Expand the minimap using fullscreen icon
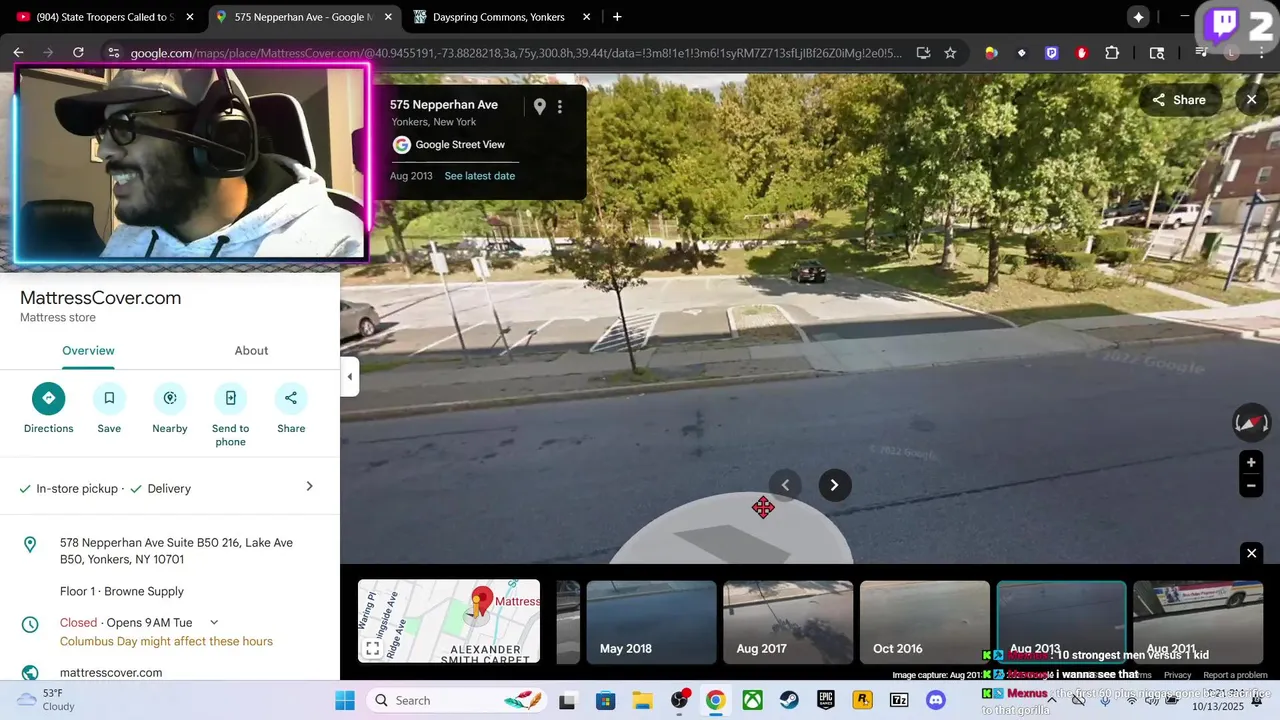1280x720 pixels. click(x=372, y=649)
